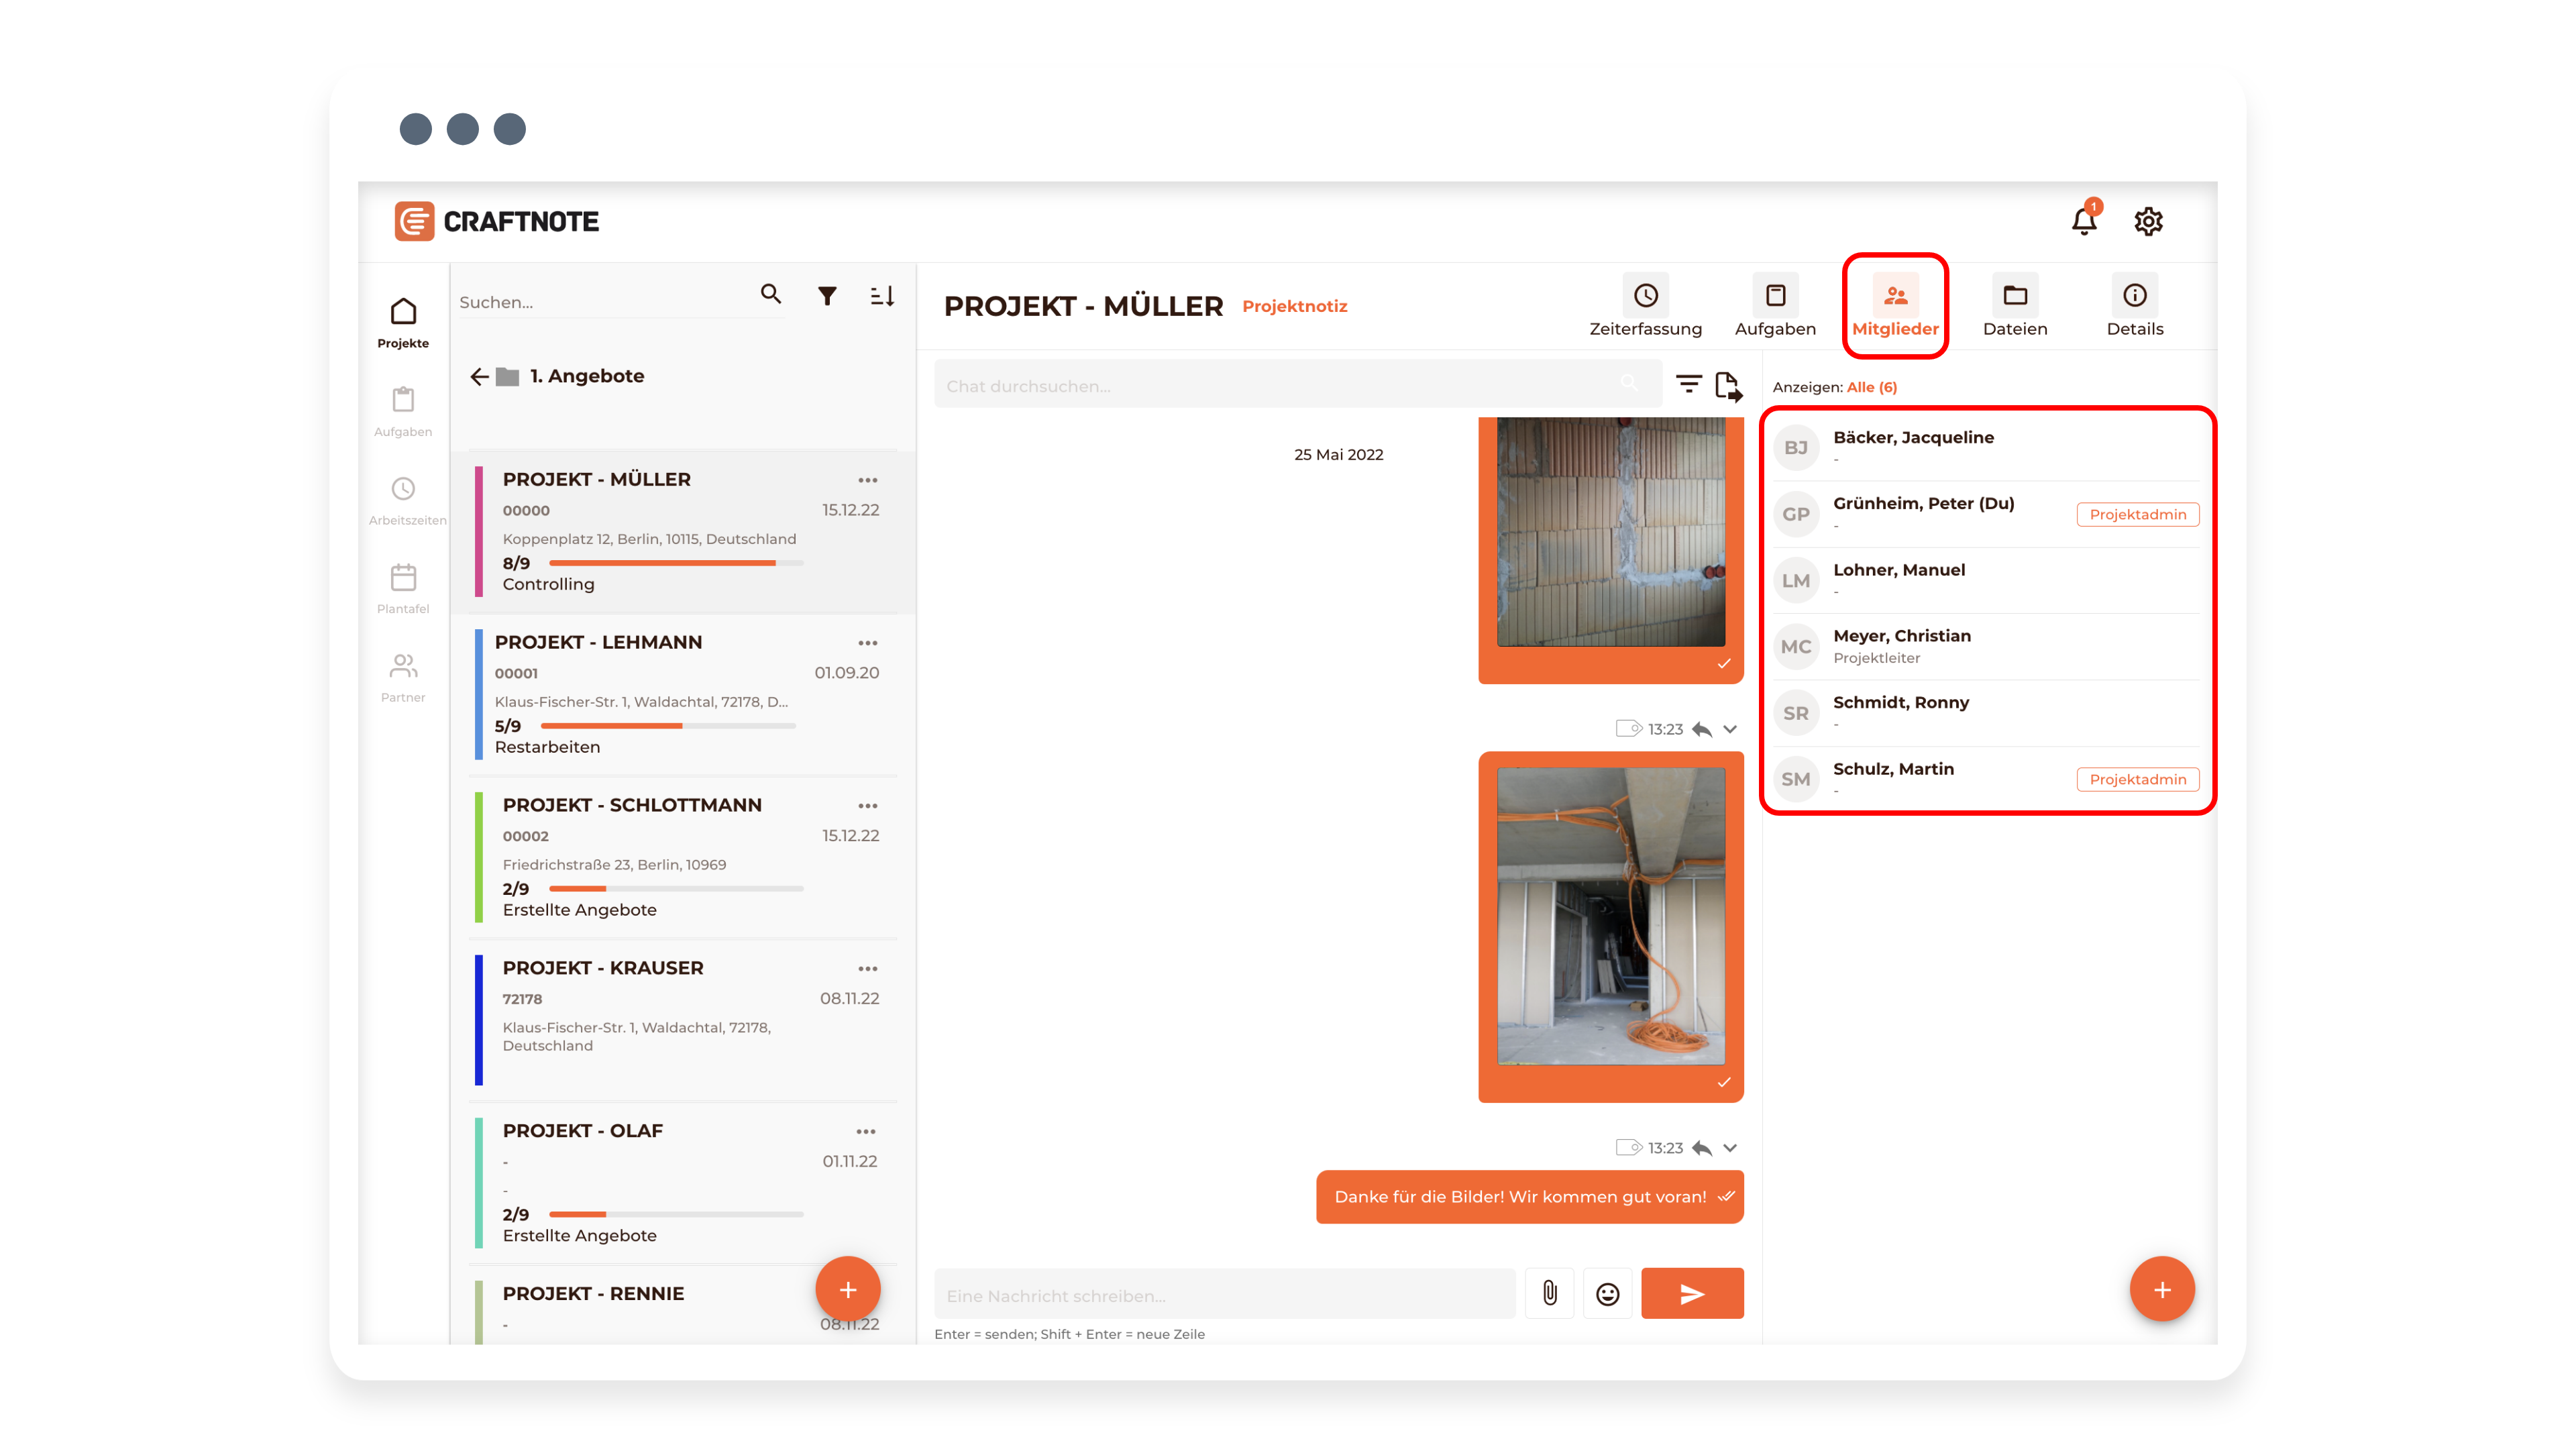Switch to Zeiterfassung tab
This screenshot has width=2576, height=1449.
[x=1645, y=306]
